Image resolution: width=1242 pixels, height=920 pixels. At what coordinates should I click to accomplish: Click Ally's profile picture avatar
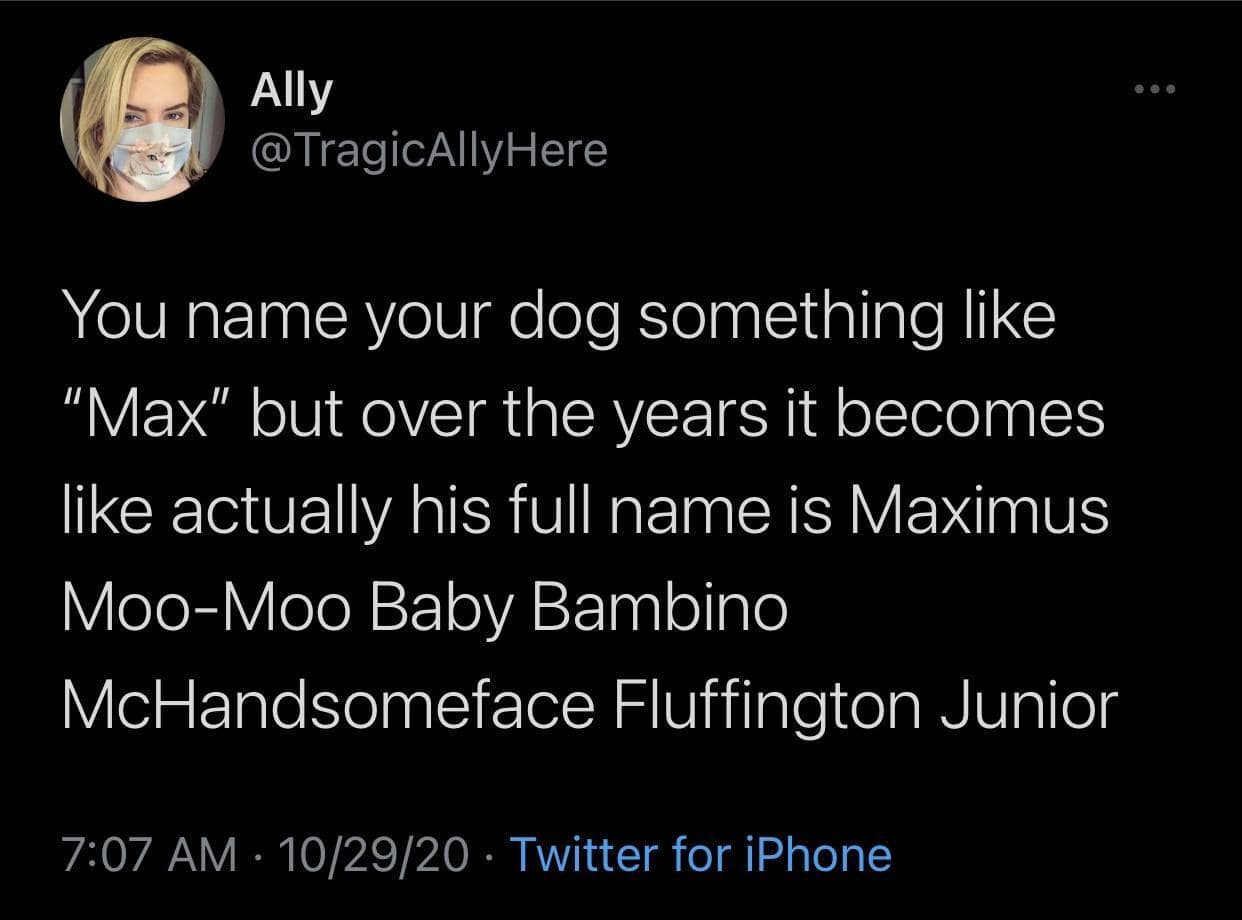pyautogui.click(x=142, y=119)
